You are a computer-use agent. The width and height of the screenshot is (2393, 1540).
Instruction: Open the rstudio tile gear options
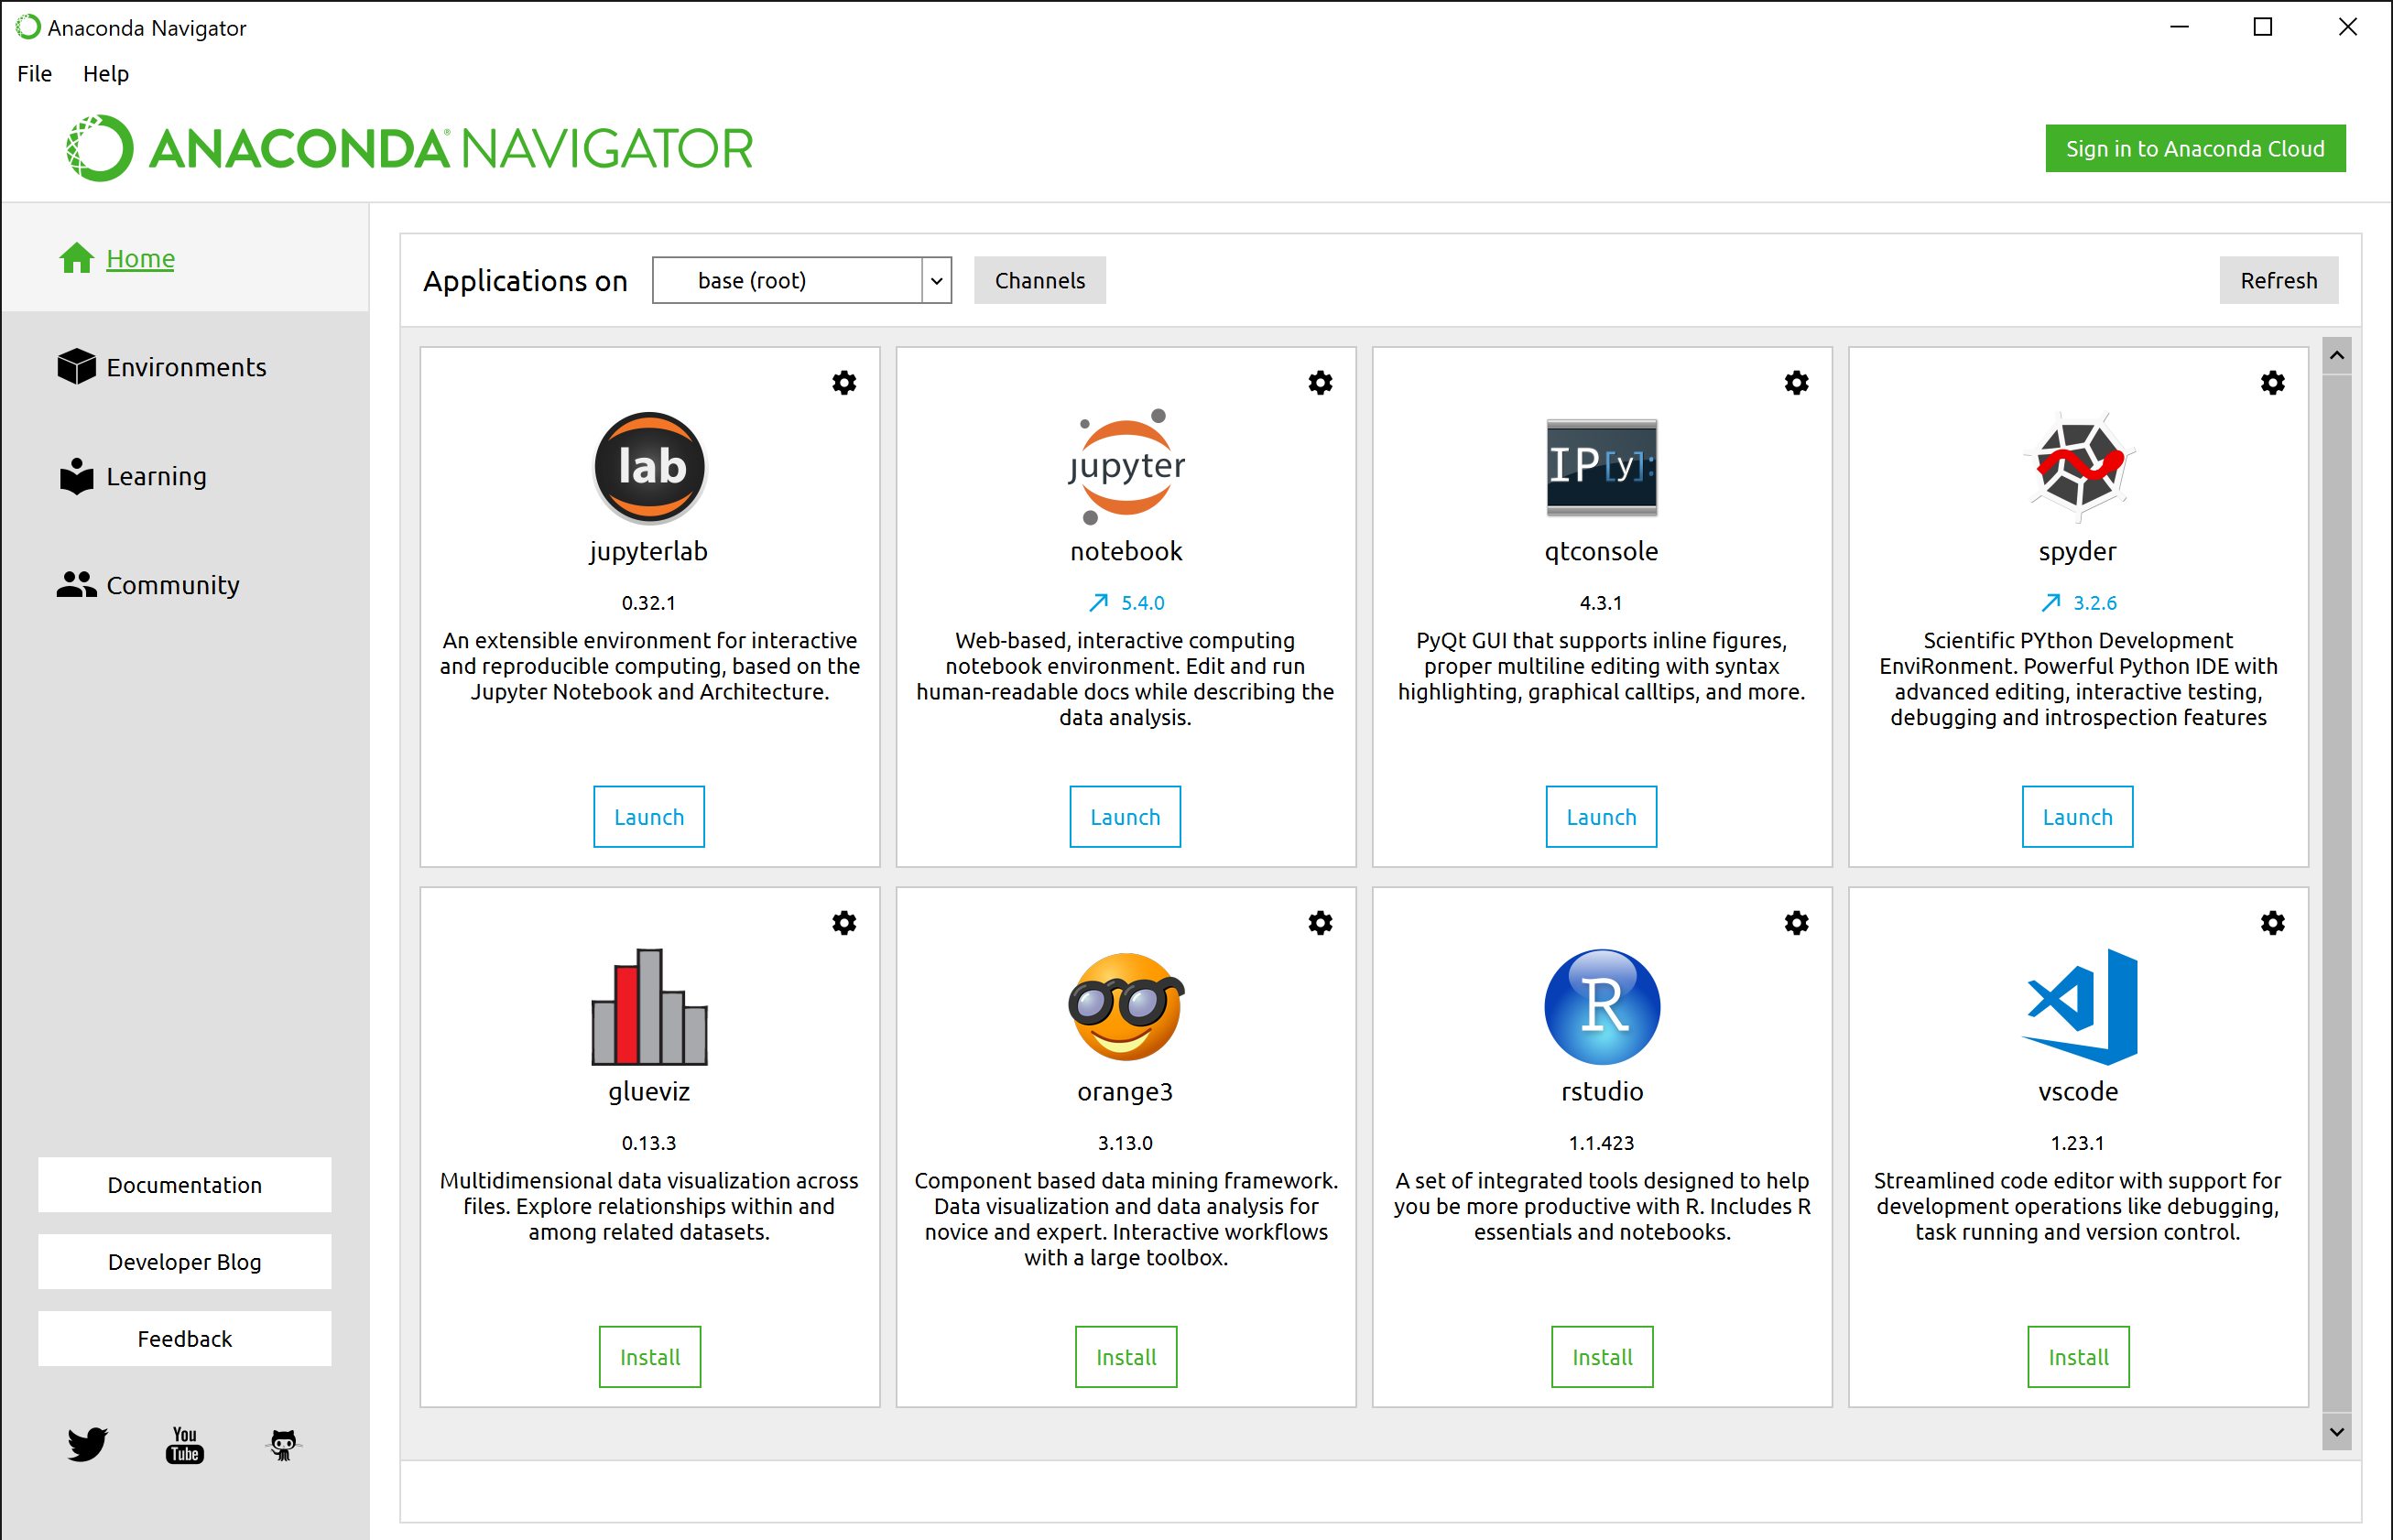[x=1796, y=923]
